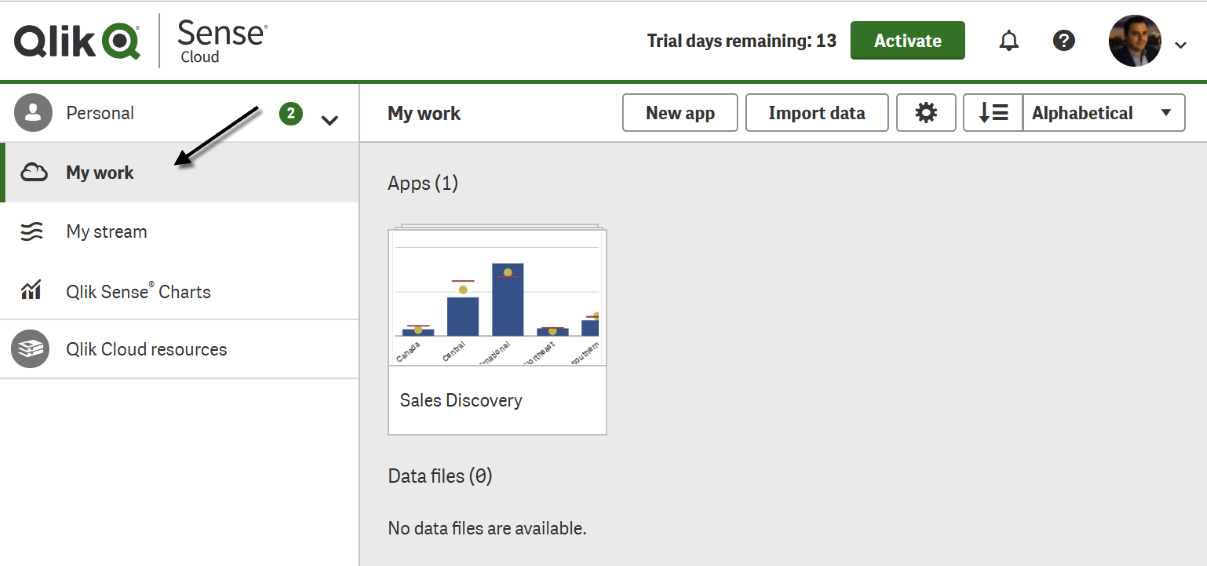This screenshot has width=1207, height=566.
Task: Click the Qlik Sense Cloud logo
Action: coord(140,40)
